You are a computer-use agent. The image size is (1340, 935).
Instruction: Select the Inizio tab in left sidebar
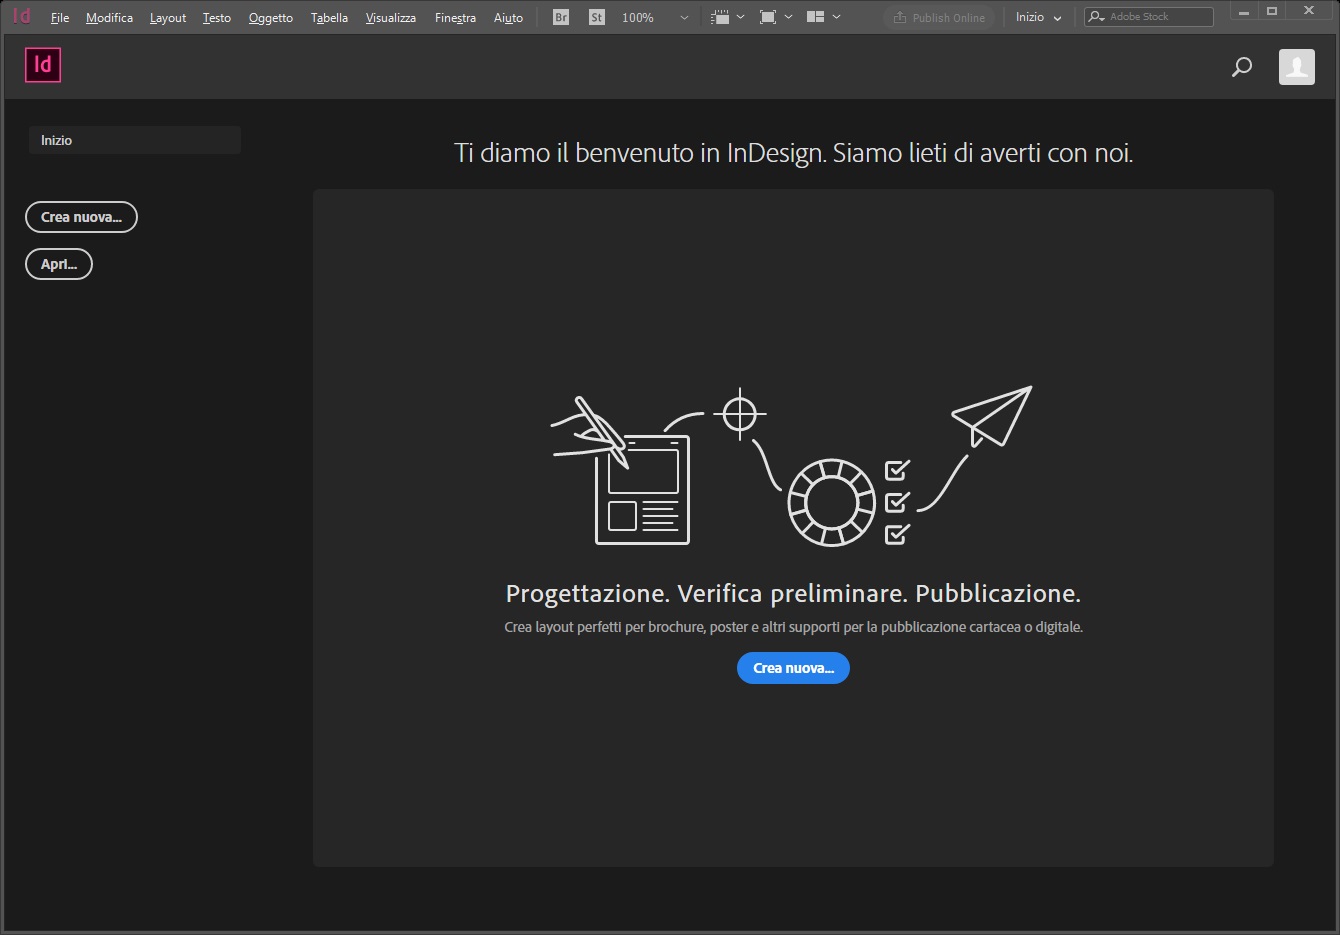[134, 140]
